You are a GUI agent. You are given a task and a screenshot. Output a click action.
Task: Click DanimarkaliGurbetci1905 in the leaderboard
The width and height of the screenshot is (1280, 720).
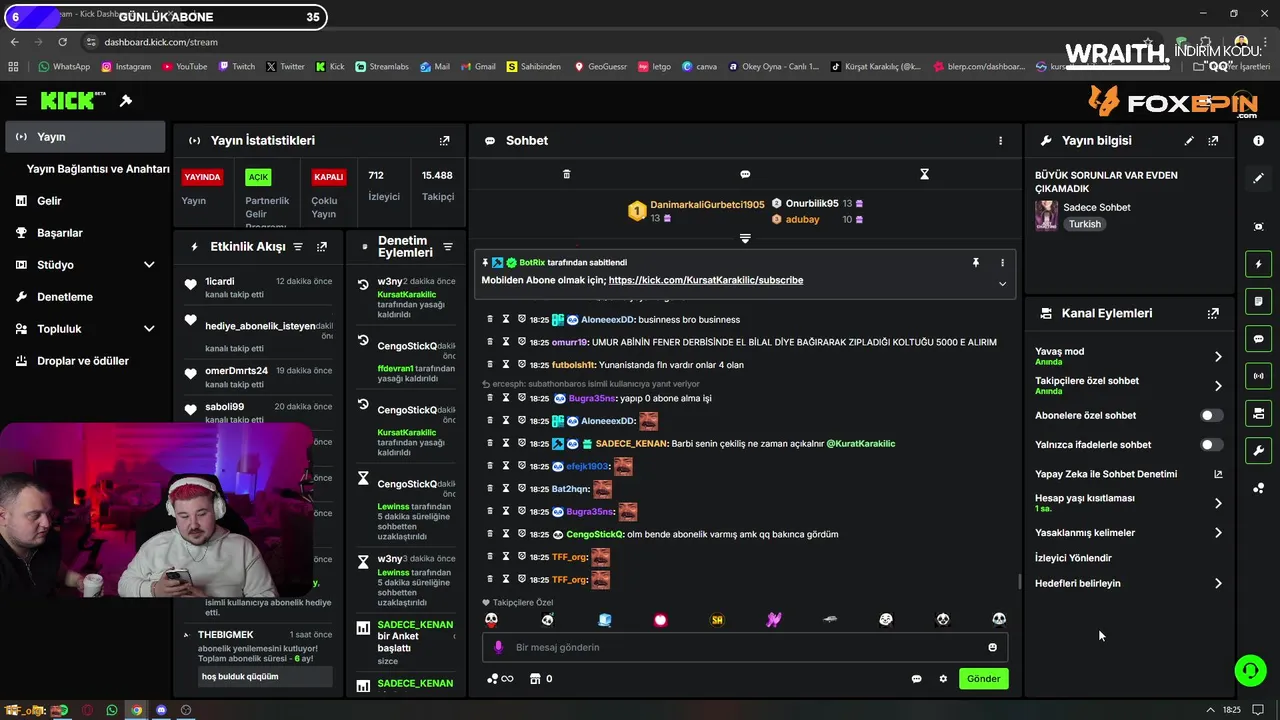coord(707,204)
